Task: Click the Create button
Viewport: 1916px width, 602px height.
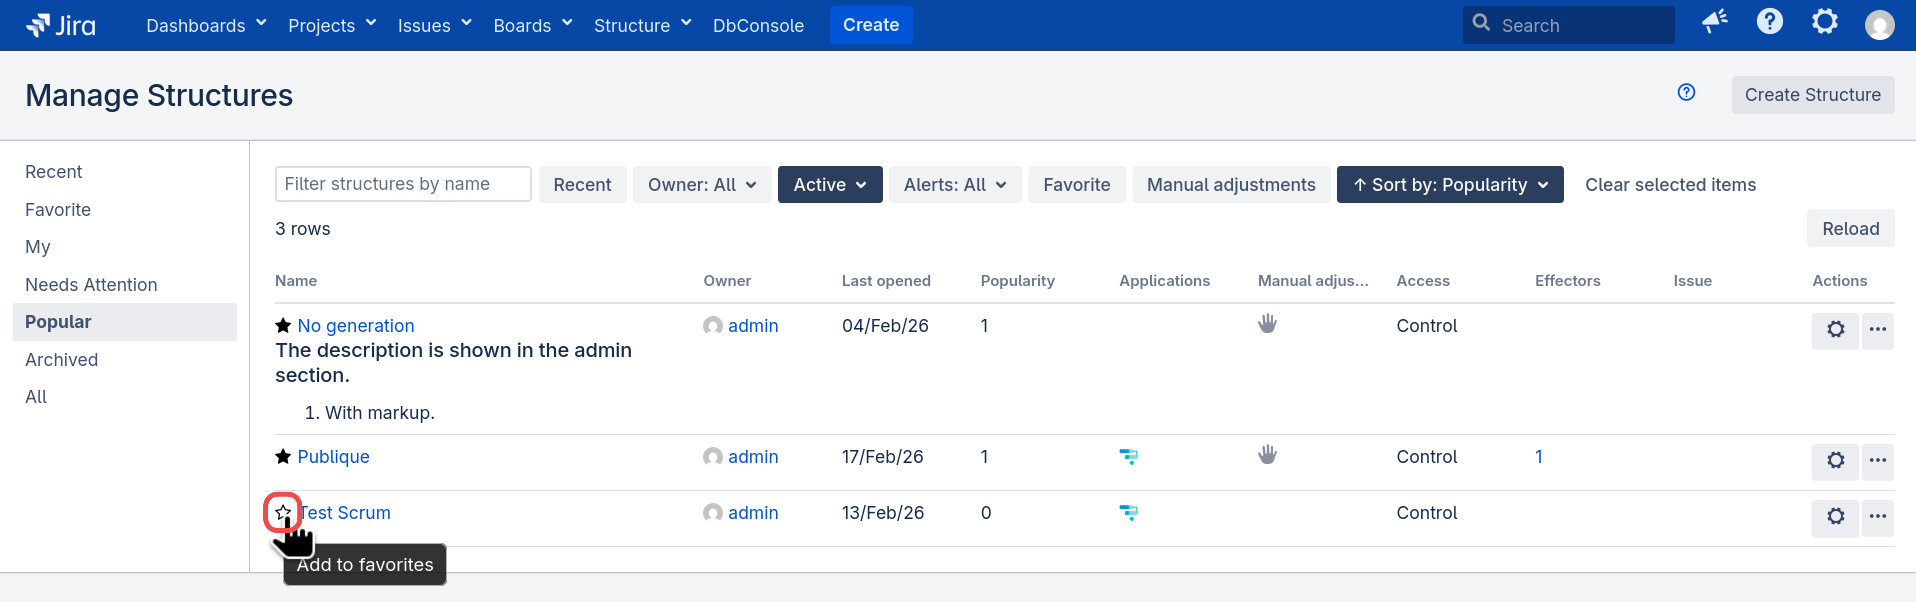Action: coord(871,25)
